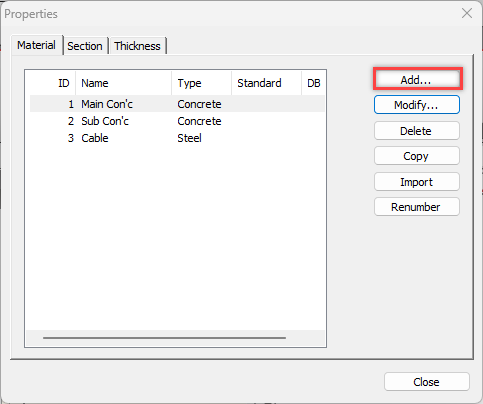
Task: Sort list by ID column header
Action: pos(53,83)
